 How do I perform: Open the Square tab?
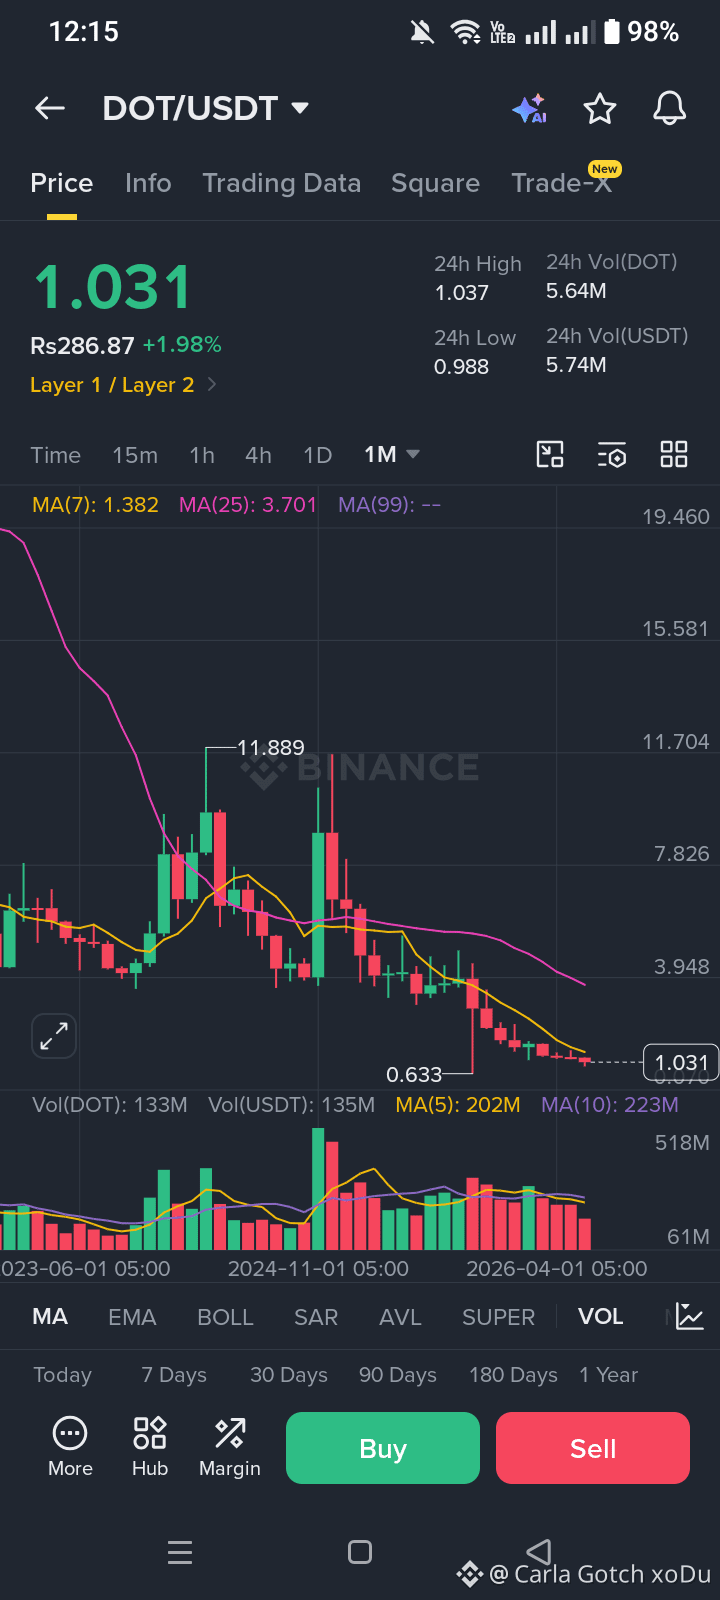pyautogui.click(x=435, y=183)
